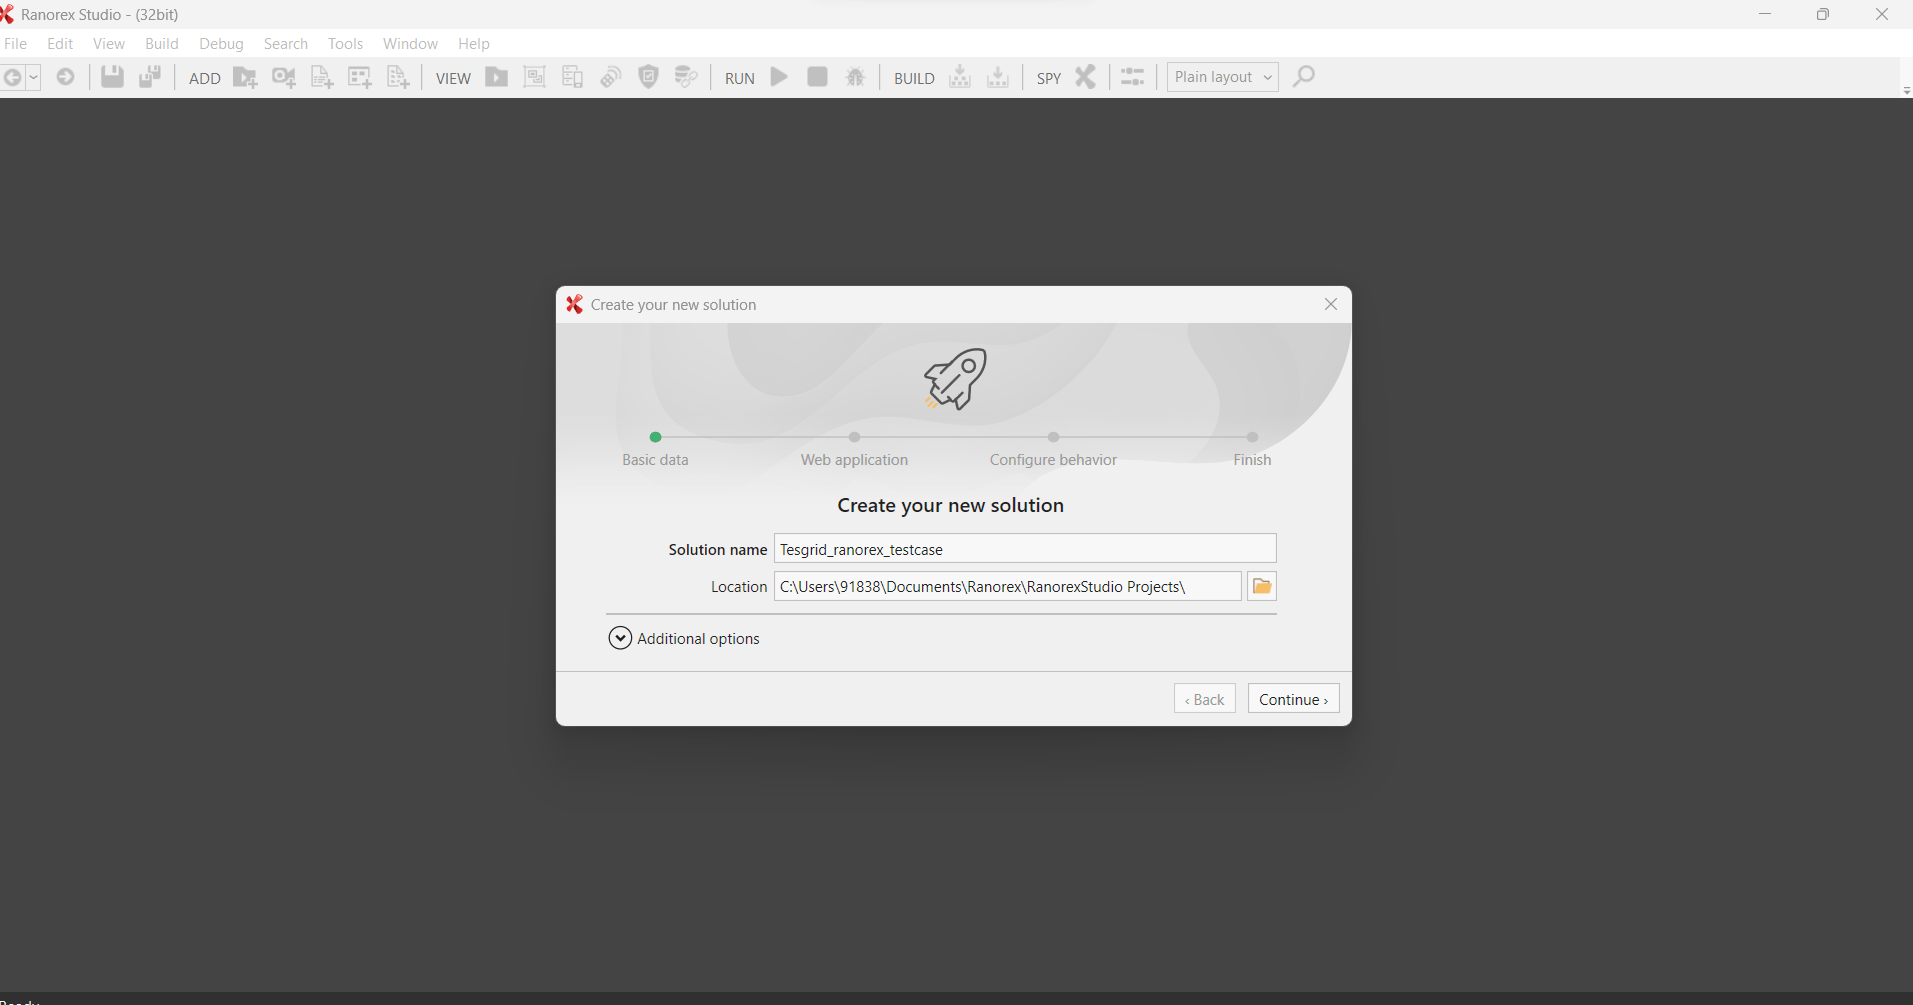The image size is (1913, 1005).
Task: Open the Plain layout dropdown
Action: pyautogui.click(x=1222, y=77)
